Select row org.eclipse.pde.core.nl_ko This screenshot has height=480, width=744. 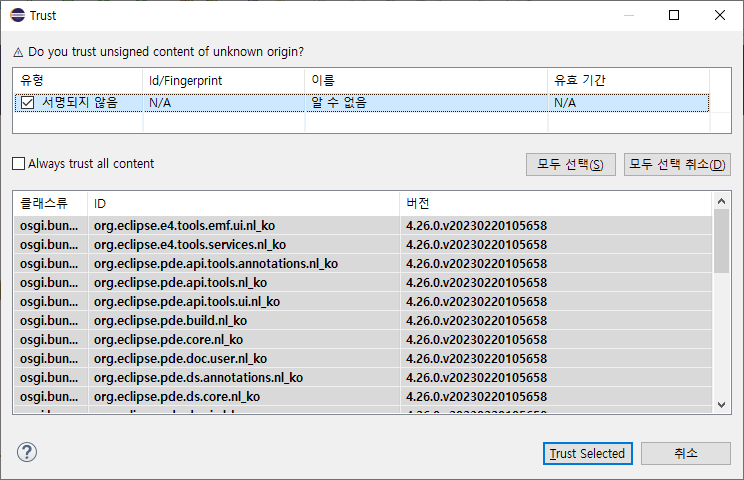pos(363,340)
